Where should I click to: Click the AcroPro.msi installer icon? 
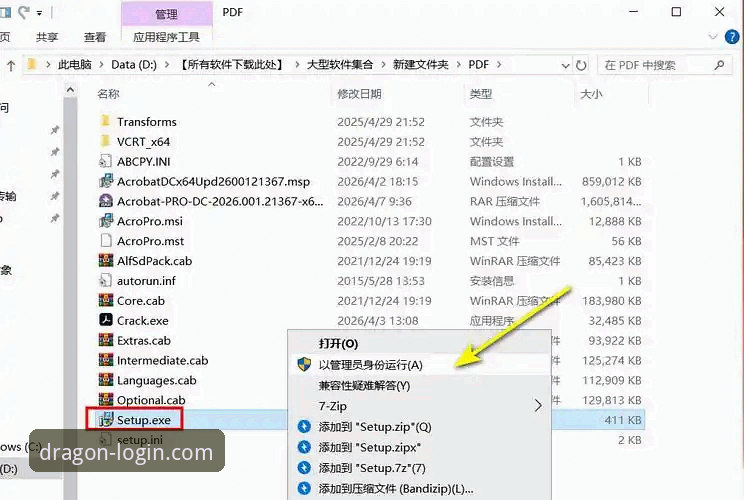pos(105,221)
